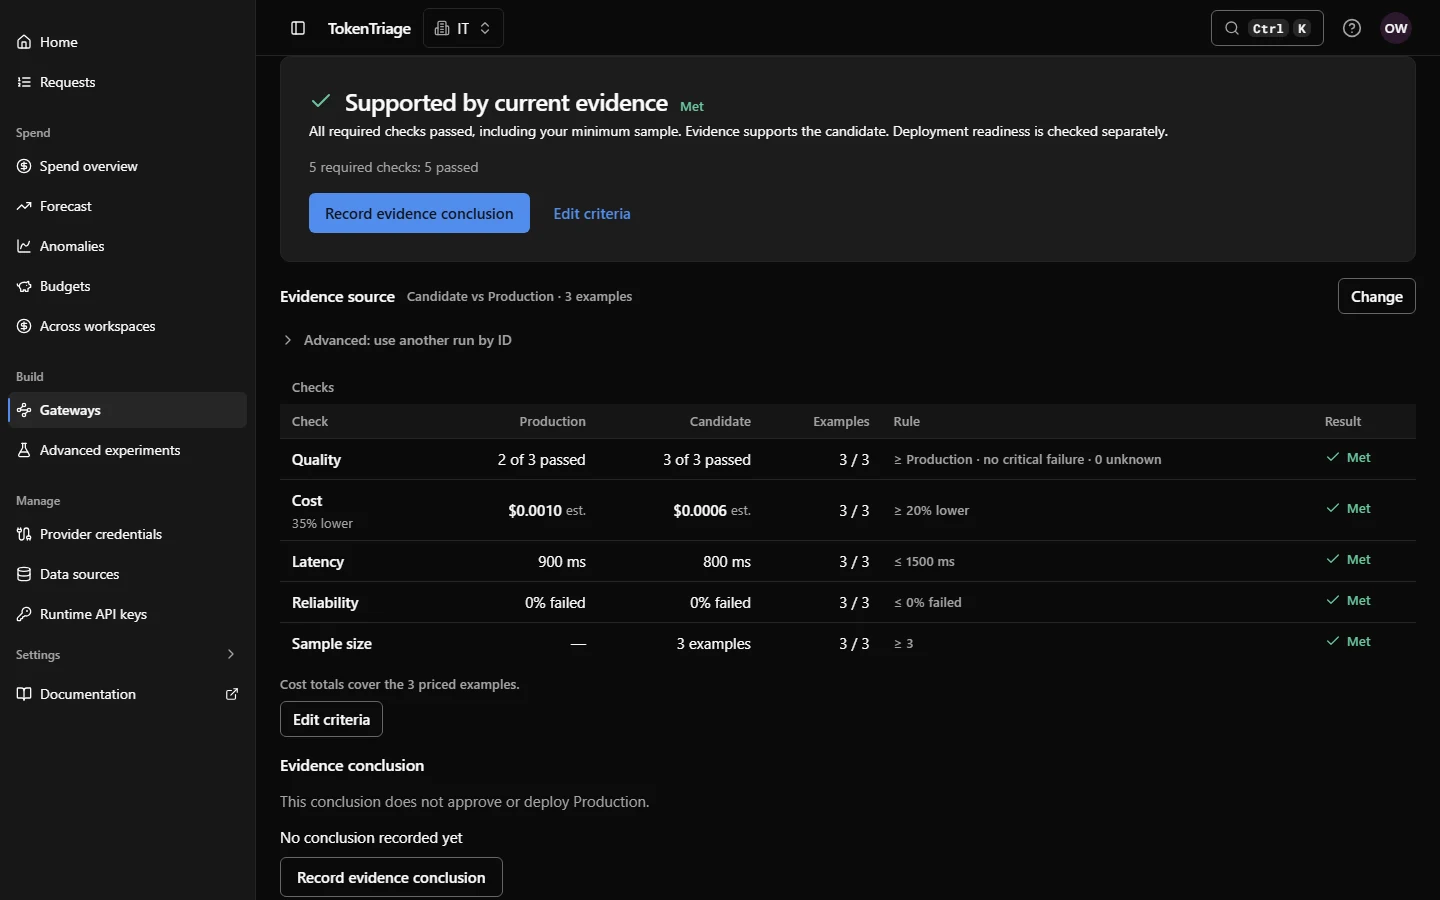Click the Met result in Reliability row

1349,601
